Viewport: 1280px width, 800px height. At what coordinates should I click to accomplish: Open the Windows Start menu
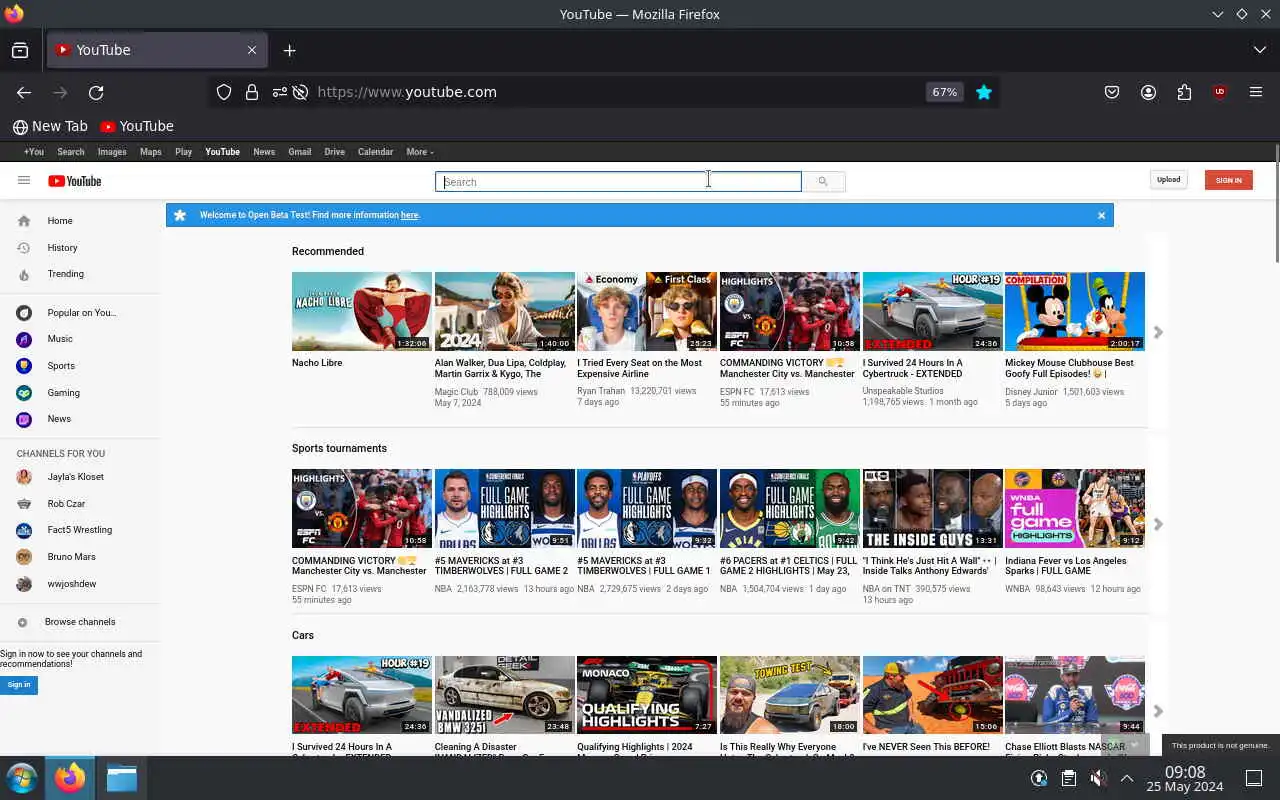[x=22, y=778]
